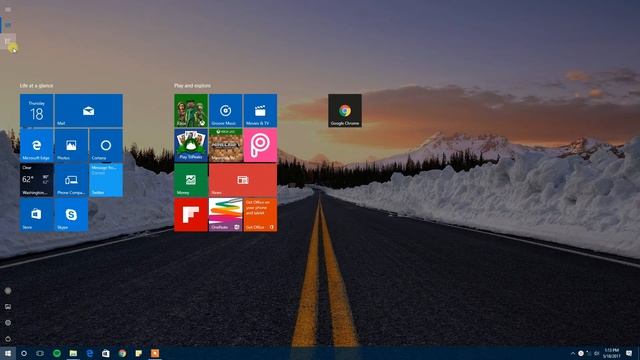The image size is (640, 360).
Task: Launch the Skype tile
Action: tap(71, 215)
